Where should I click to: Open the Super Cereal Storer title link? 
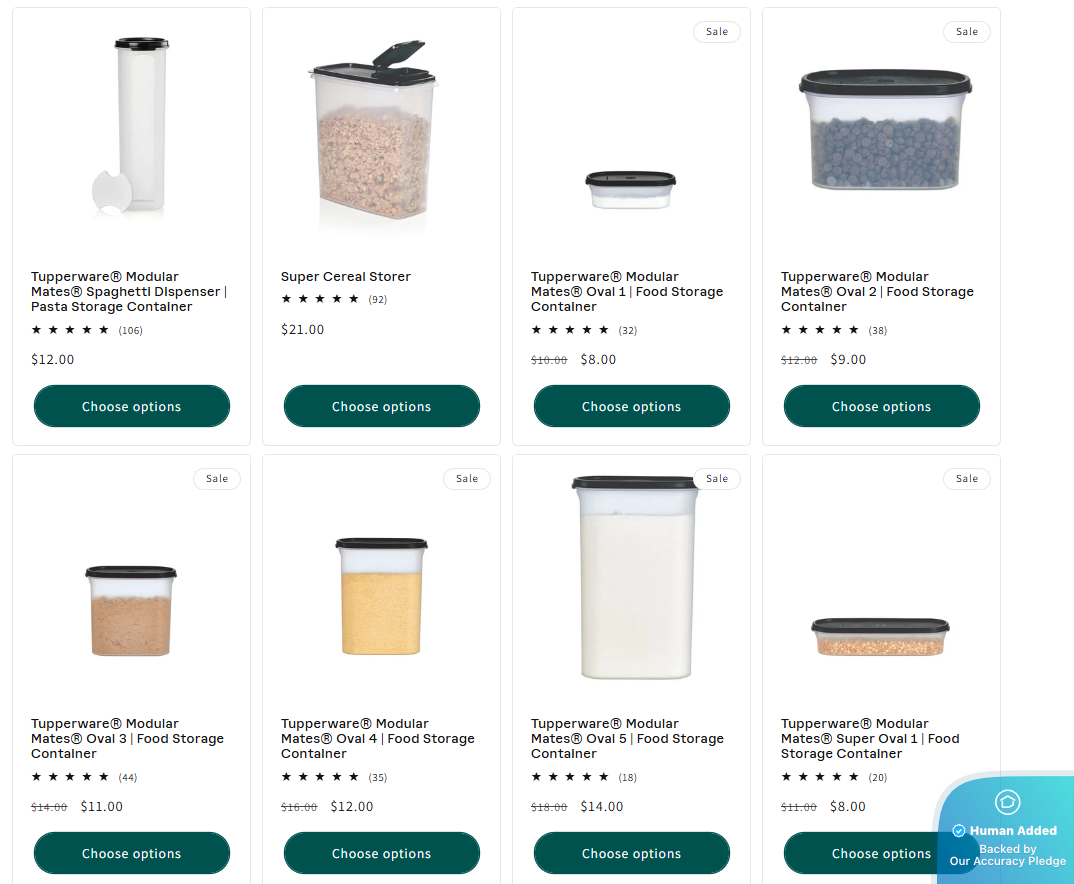click(x=345, y=277)
